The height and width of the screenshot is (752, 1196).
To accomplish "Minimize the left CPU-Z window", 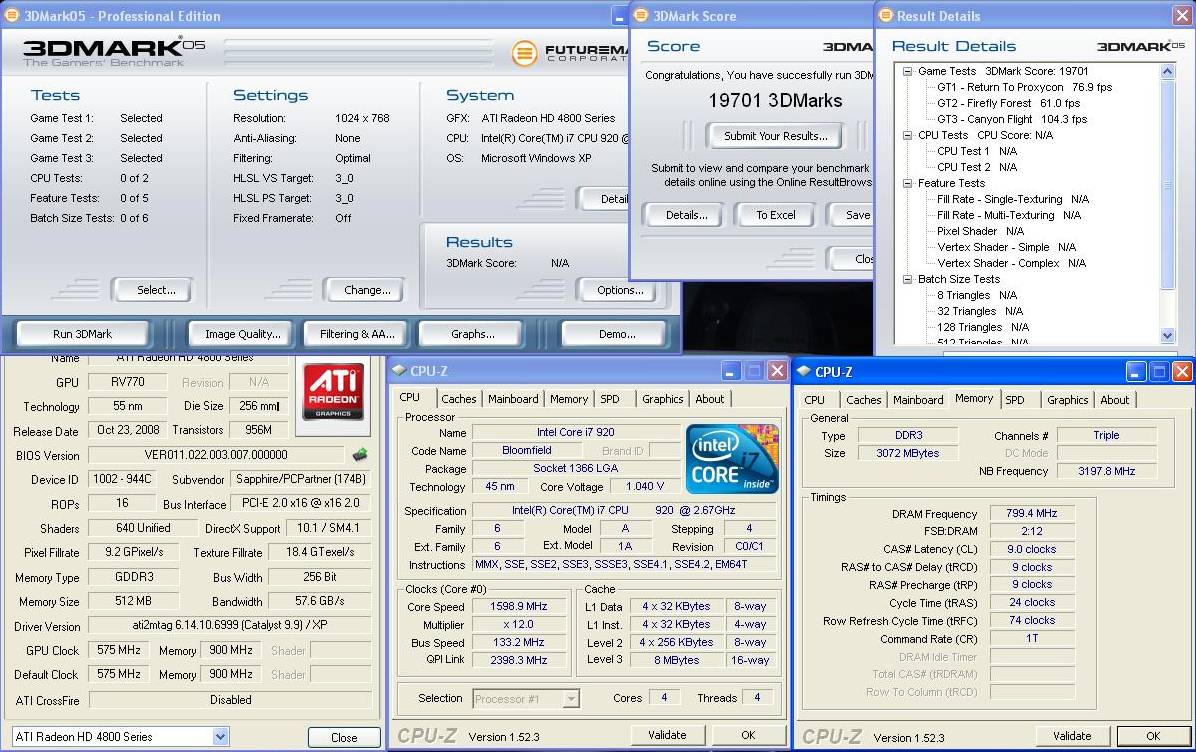I will pos(730,371).
